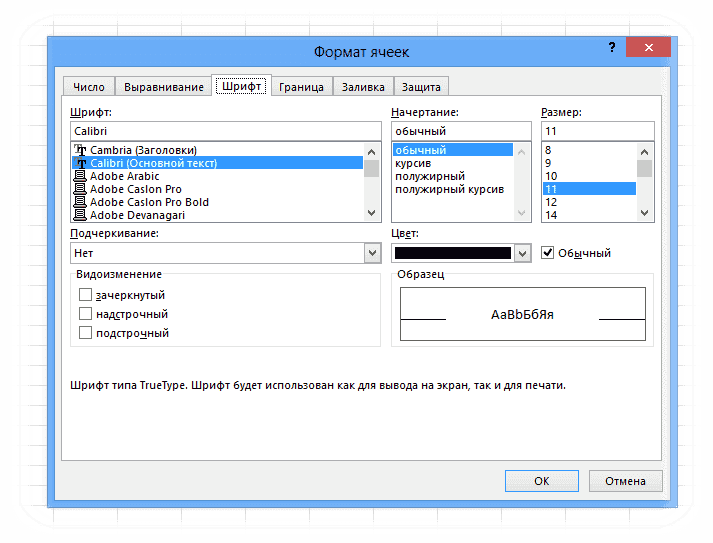Switch to the Граница tab
The width and height of the screenshot is (713, 543).
click(301, 87)
